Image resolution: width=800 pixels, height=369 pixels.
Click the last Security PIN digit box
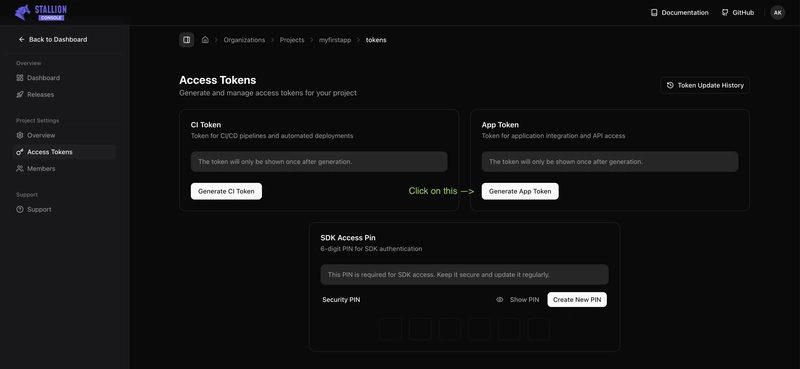click(538, 329)
